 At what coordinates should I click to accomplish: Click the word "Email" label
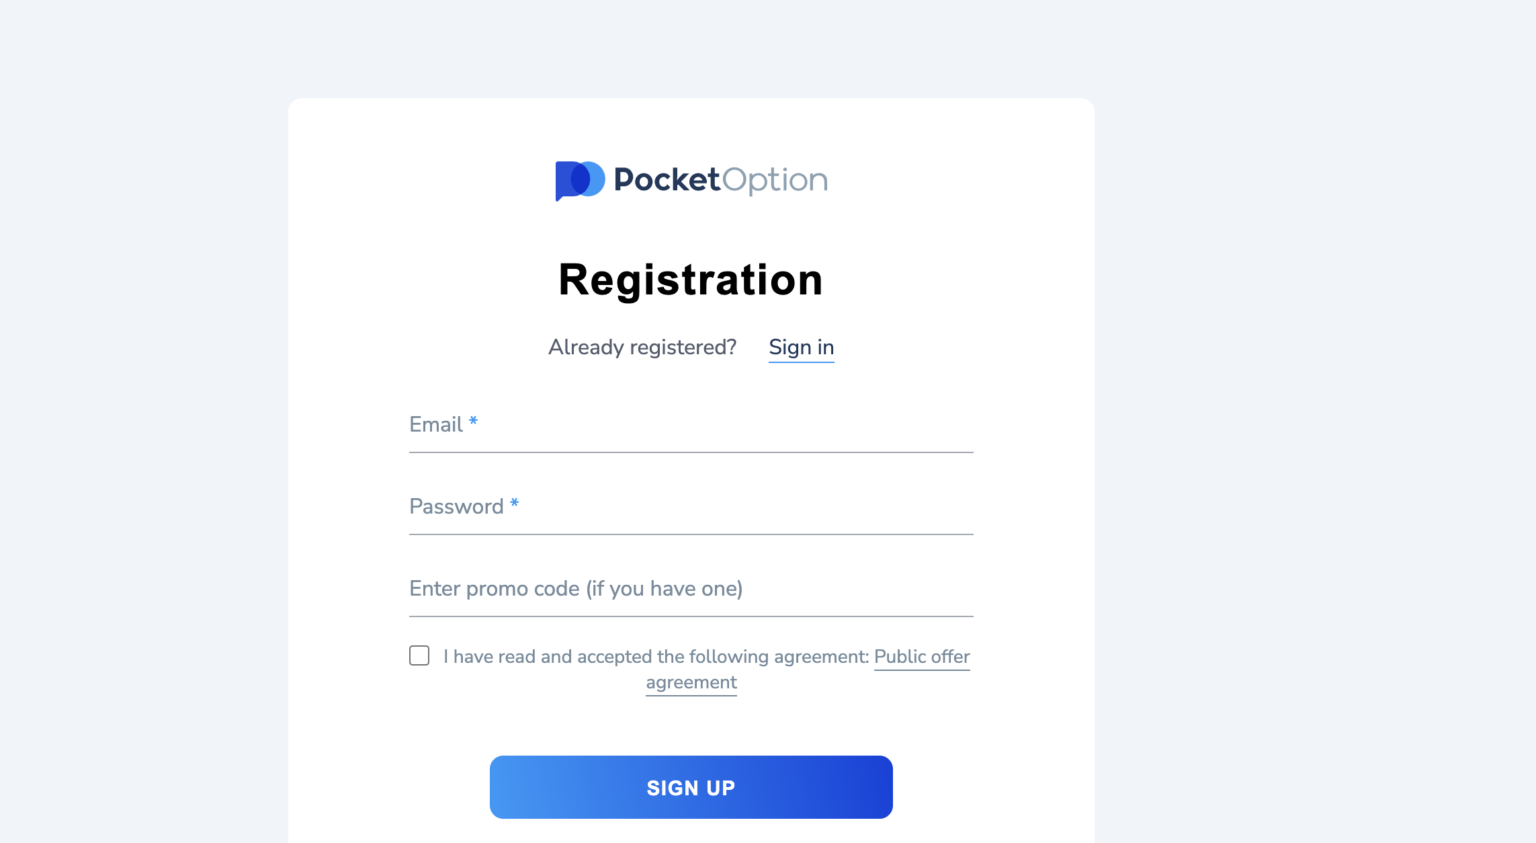(436, 425)
